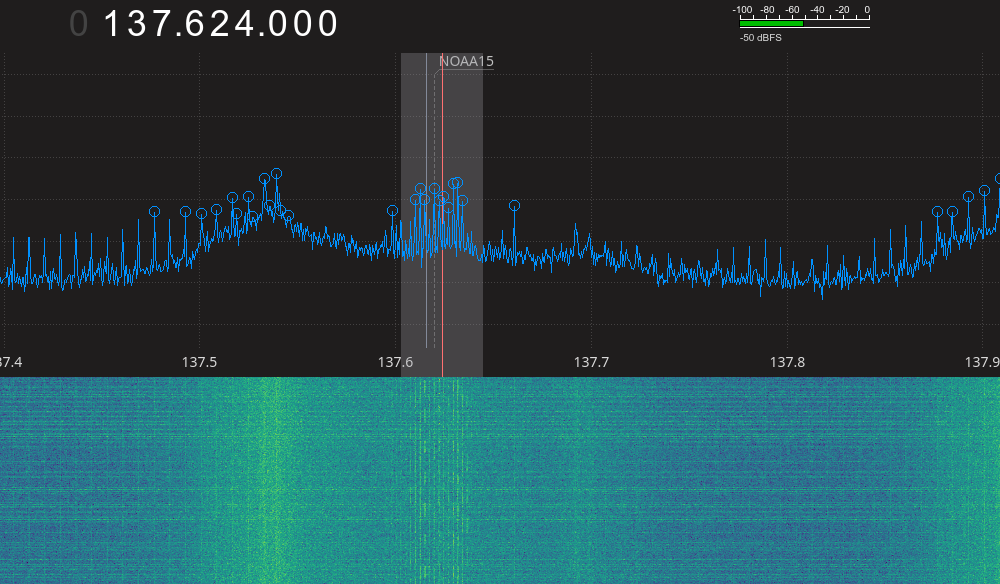Click the 137.8 frequency axis label

pos(788,361)
